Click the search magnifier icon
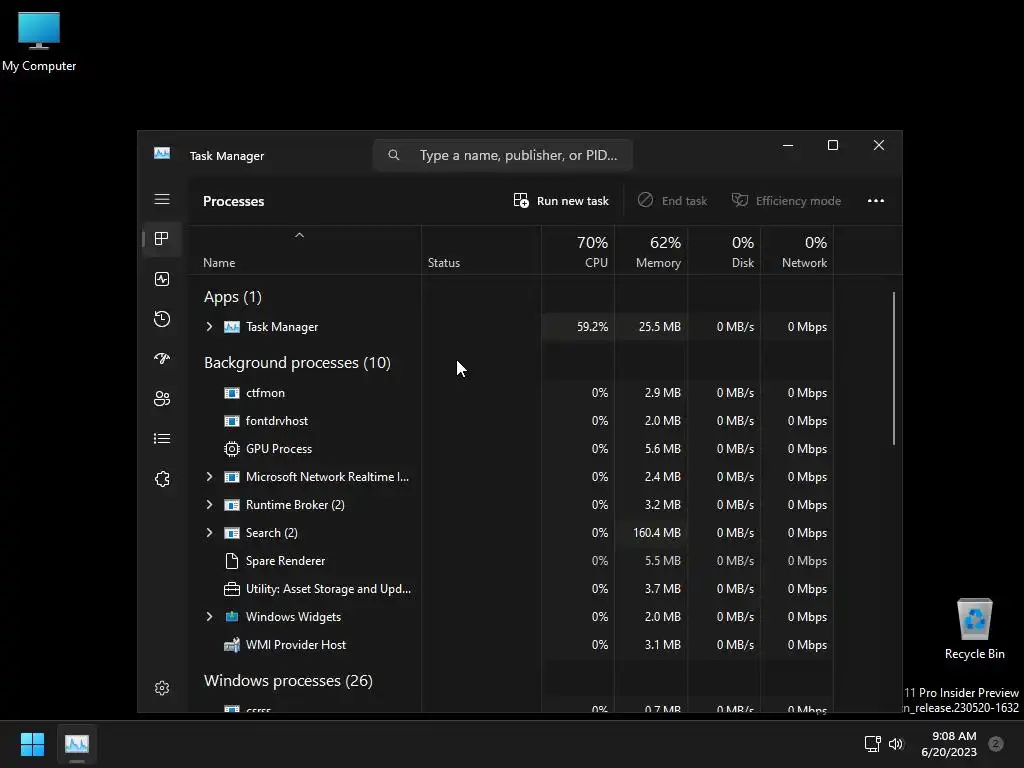This screenshot has width=1024, height=768. (x=393, y=155)
